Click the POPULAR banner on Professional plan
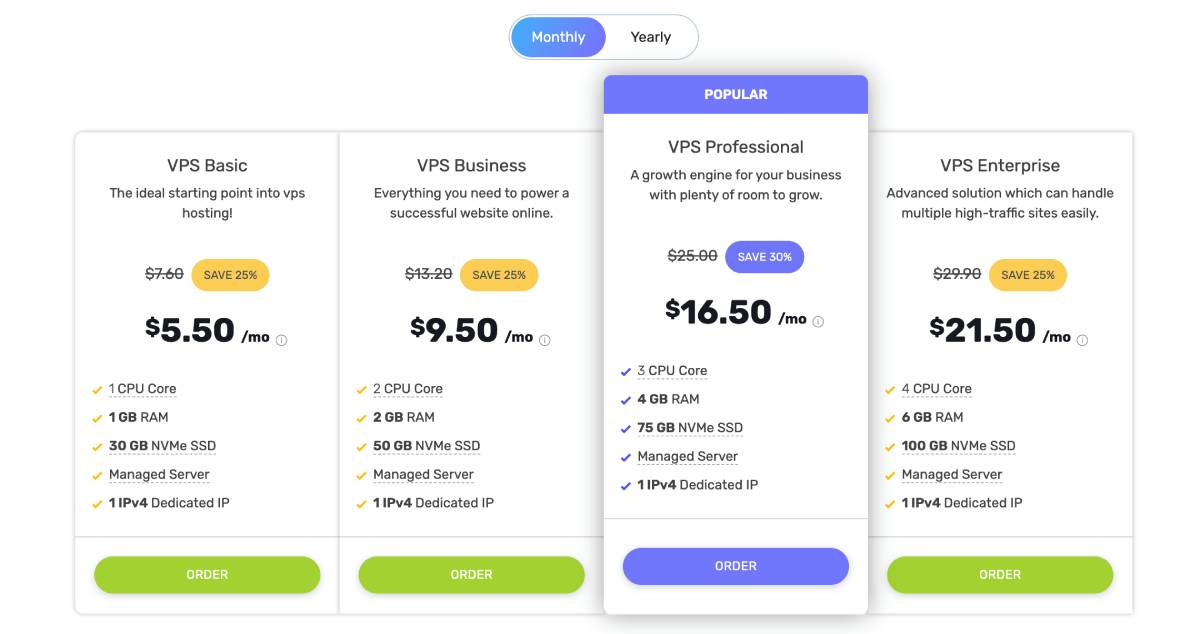 click(736, 94)
